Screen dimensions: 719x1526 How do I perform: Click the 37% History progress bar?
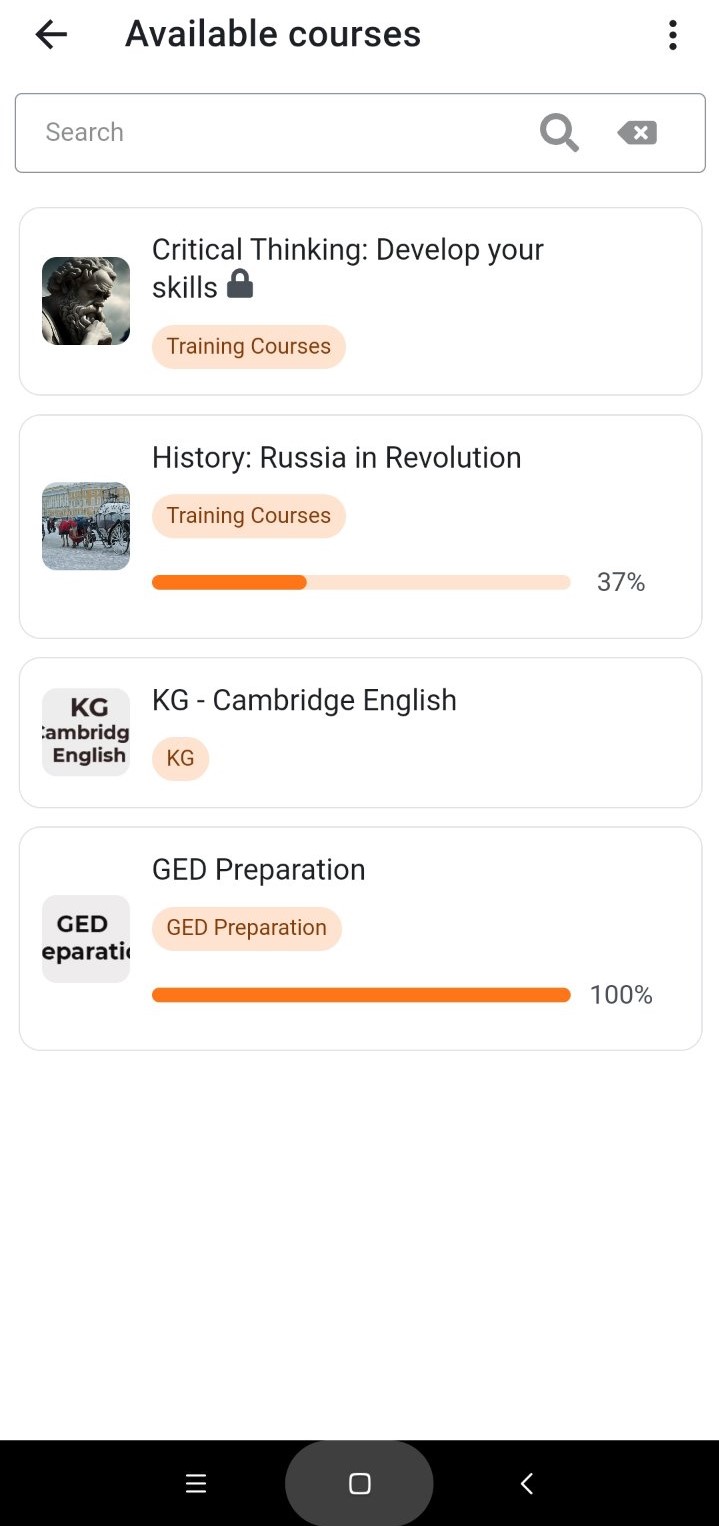click(361, 582)
